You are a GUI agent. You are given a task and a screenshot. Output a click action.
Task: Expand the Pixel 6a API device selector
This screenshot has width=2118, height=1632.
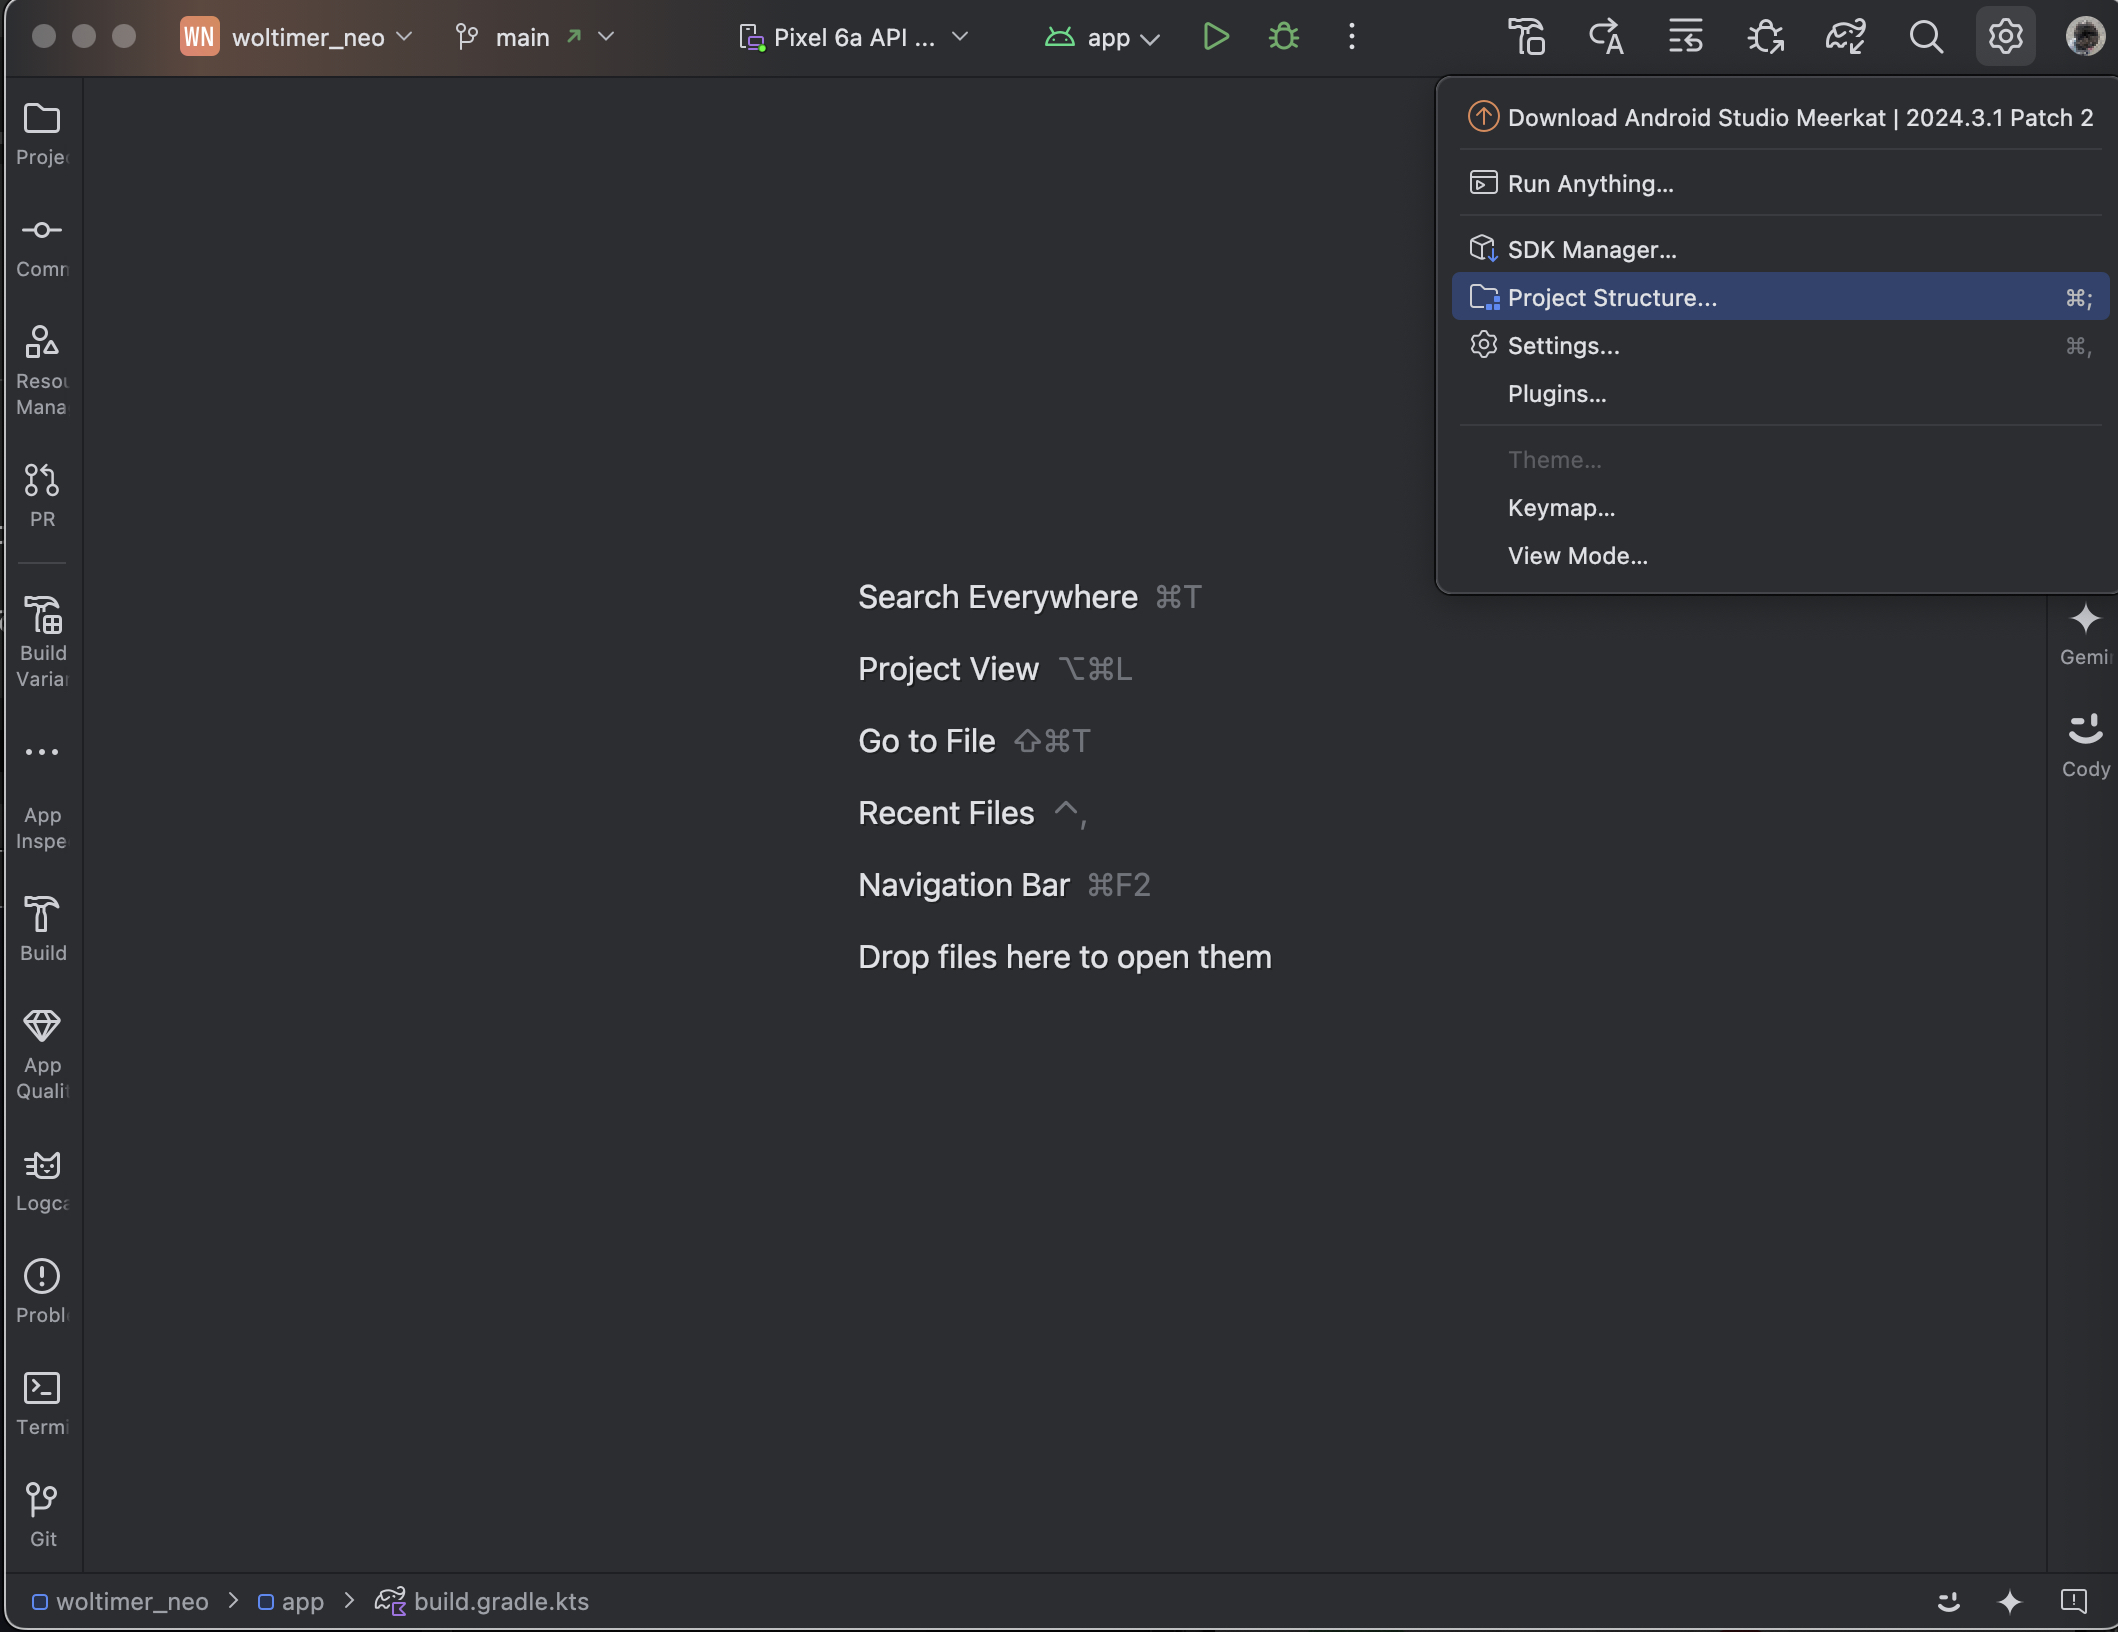[854, 37]
